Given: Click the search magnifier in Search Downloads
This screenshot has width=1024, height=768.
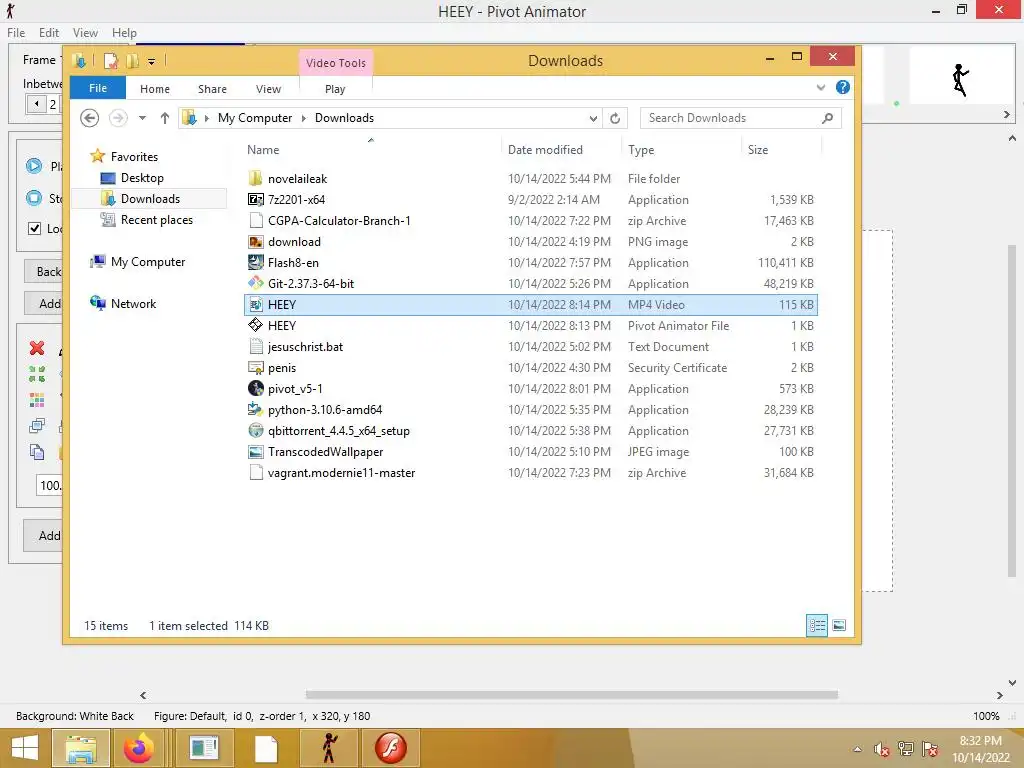Looking at the screenshot, I should tap(827, 118).
